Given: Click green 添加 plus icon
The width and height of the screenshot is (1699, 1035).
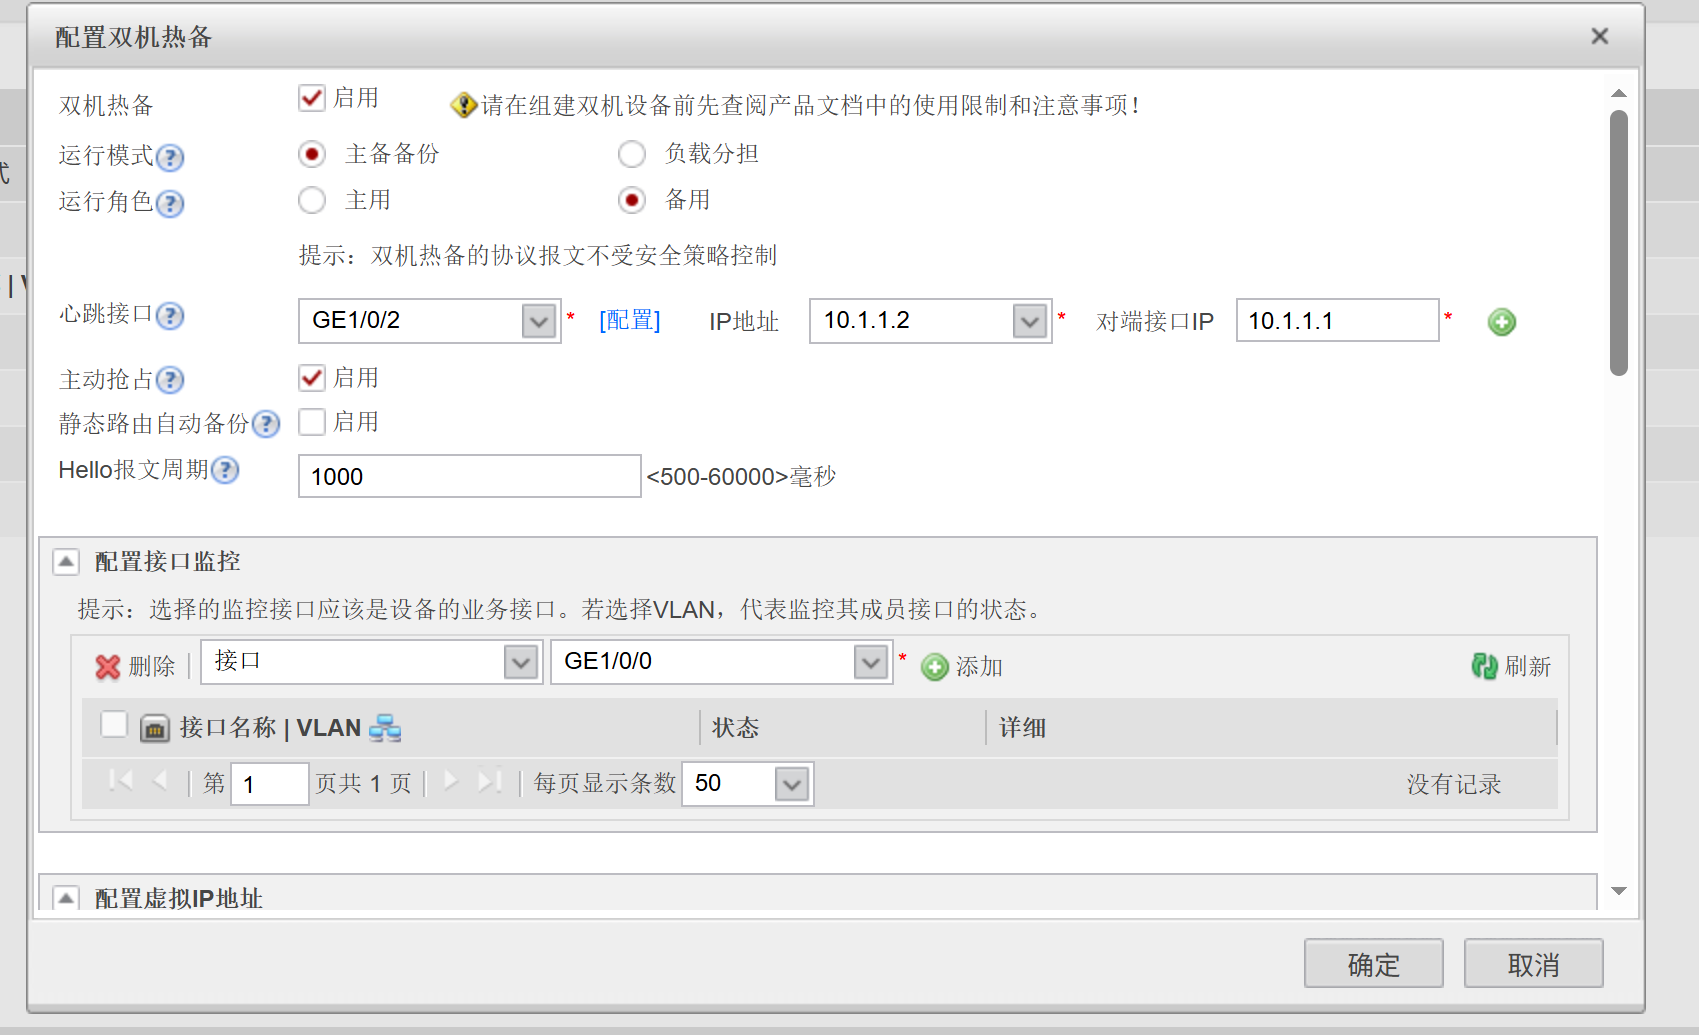Looking at the screenshot, I should 935,667.
